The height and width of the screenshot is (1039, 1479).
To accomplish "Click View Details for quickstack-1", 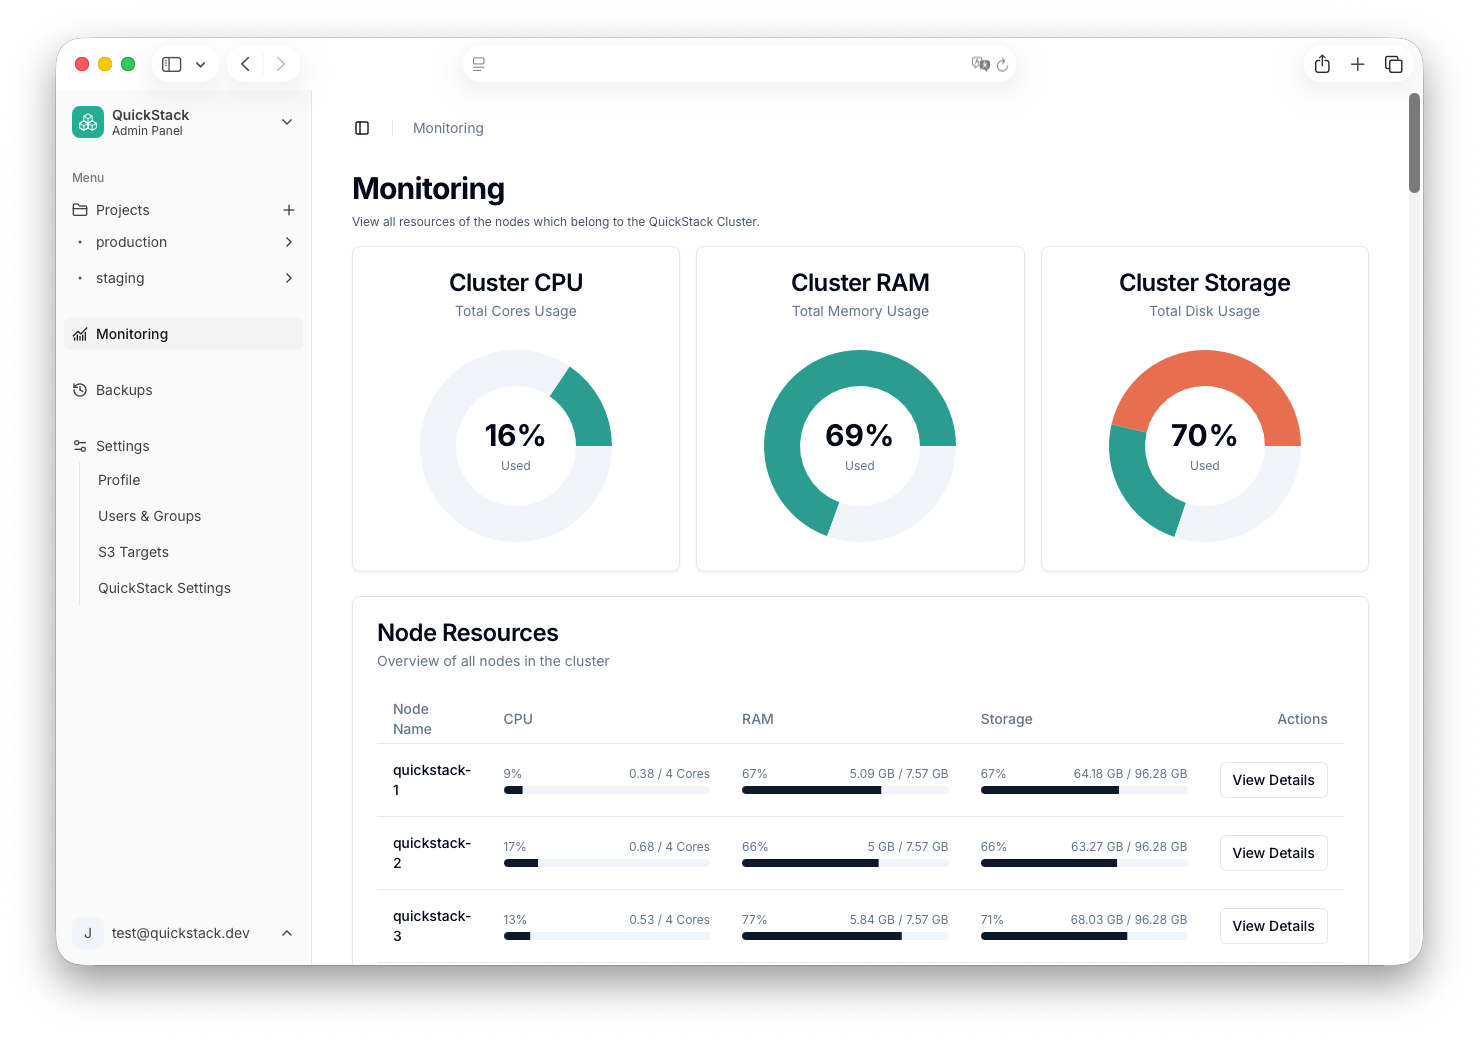I will [x=1273, y=780].
